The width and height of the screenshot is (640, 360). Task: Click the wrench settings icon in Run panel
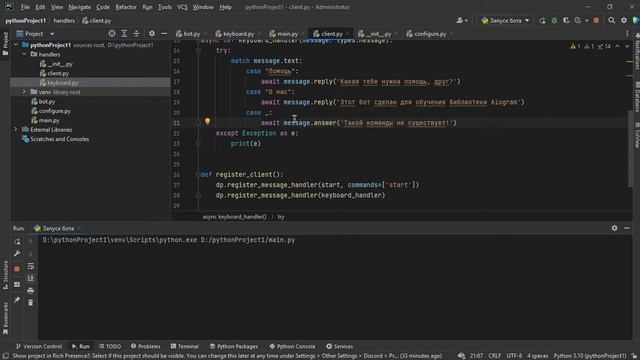(x=17, y=254)
